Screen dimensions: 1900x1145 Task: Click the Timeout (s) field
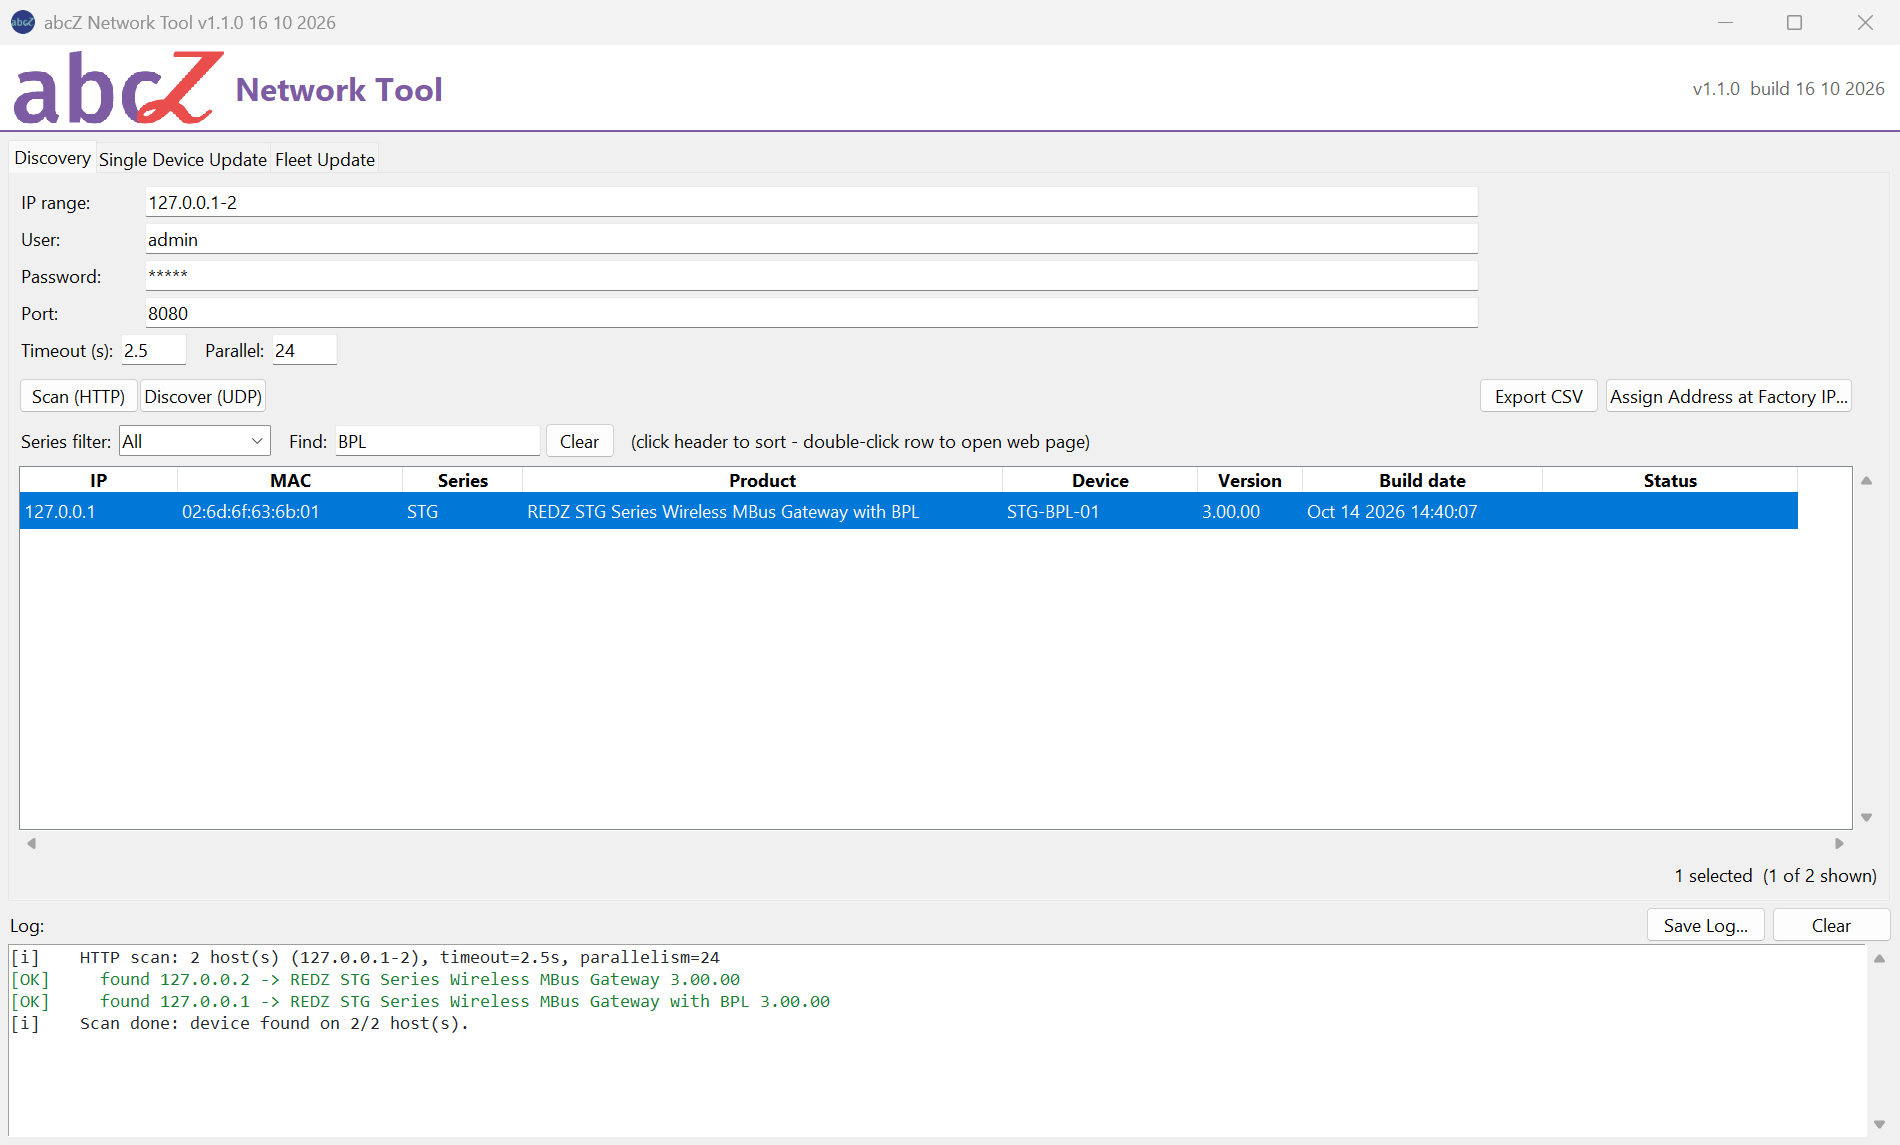coord(153,350)
